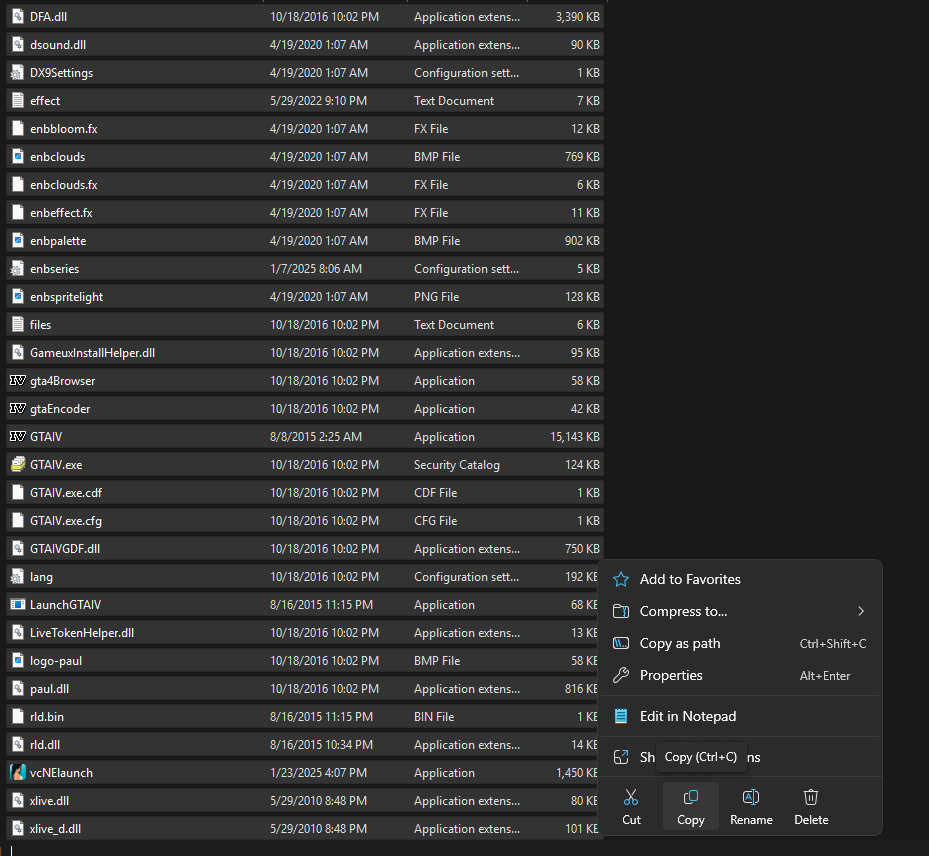Select the enbeffect.fx file name

point(61,213)
